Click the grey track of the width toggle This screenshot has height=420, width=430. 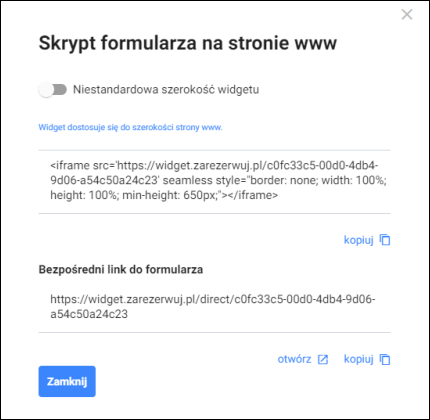coord(60,90)
